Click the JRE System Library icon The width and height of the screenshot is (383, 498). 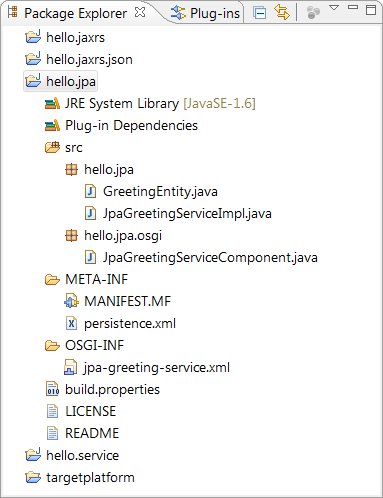(x=52, y=104)
